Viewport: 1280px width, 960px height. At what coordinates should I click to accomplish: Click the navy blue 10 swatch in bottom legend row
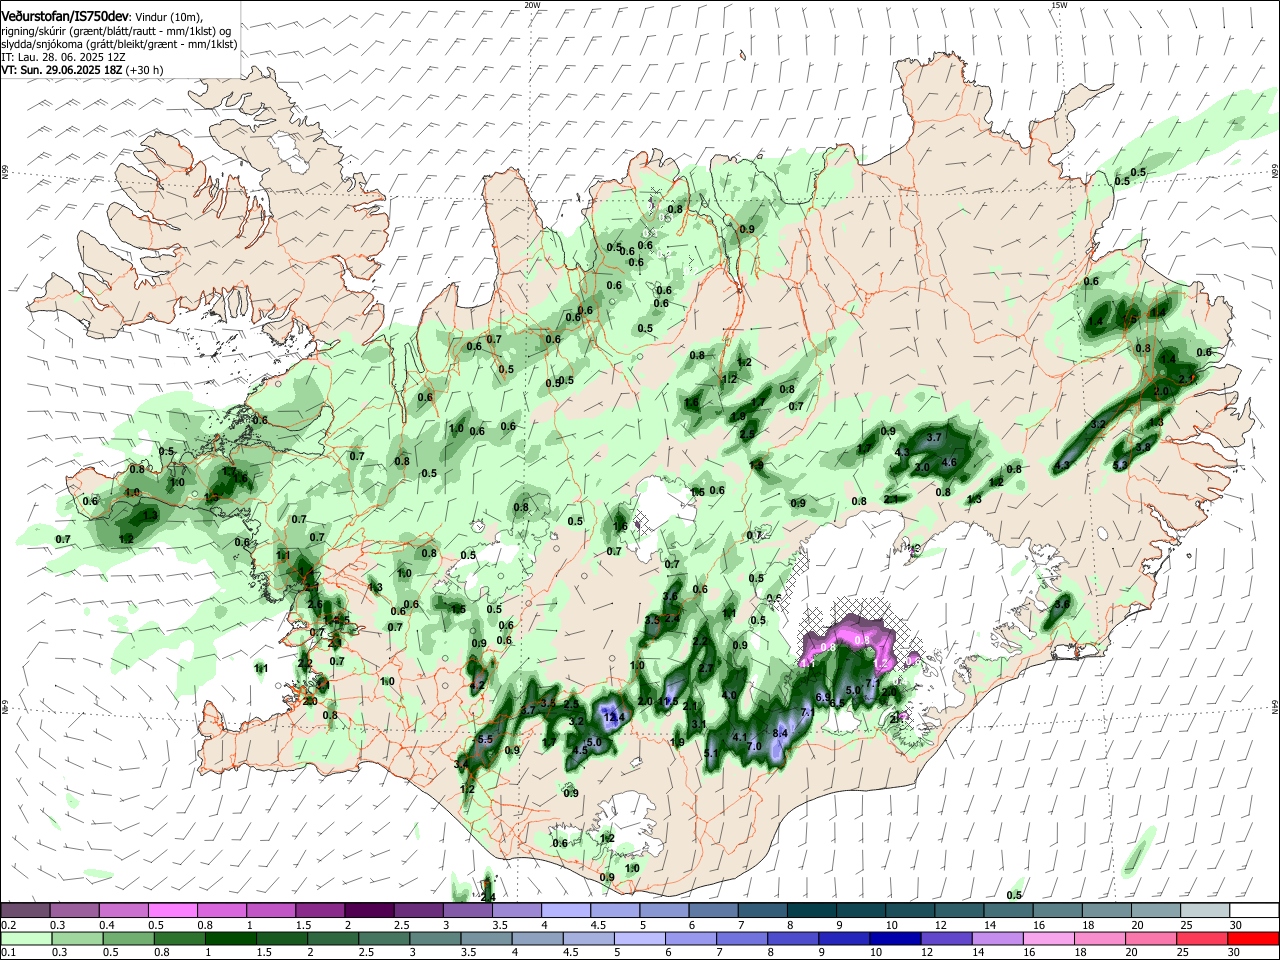click(896, 938)
